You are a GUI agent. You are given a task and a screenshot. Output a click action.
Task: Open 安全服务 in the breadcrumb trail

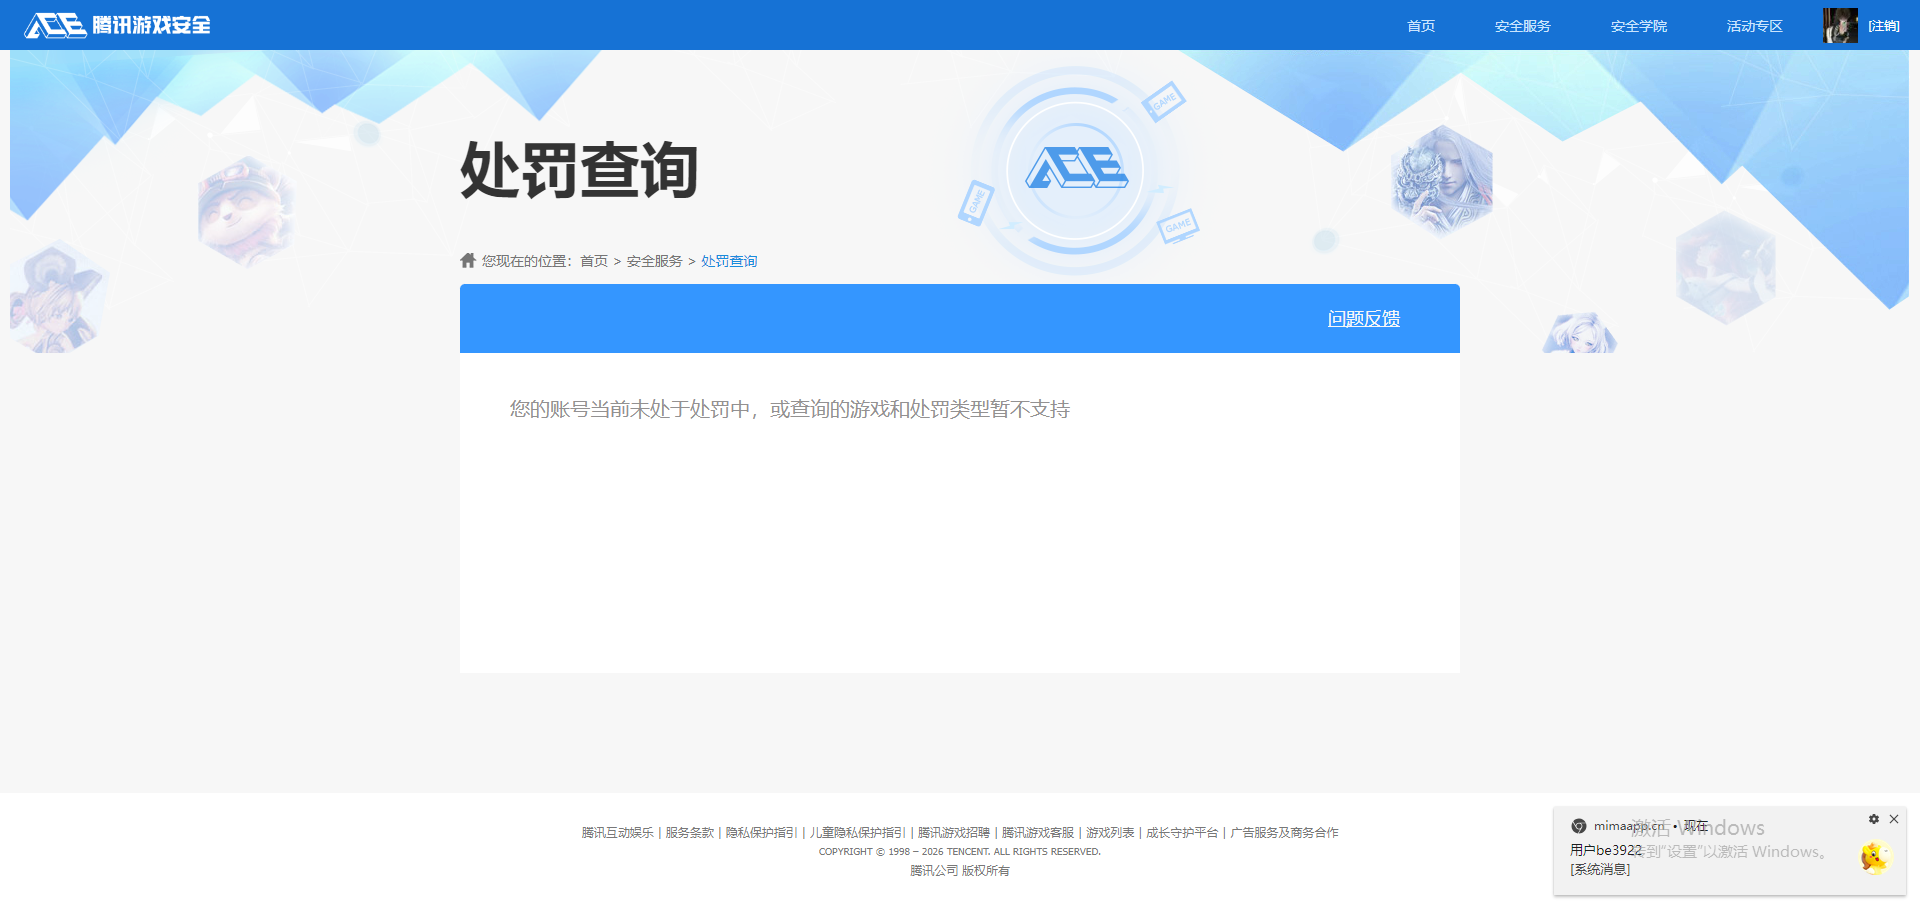tap(652, 260)
